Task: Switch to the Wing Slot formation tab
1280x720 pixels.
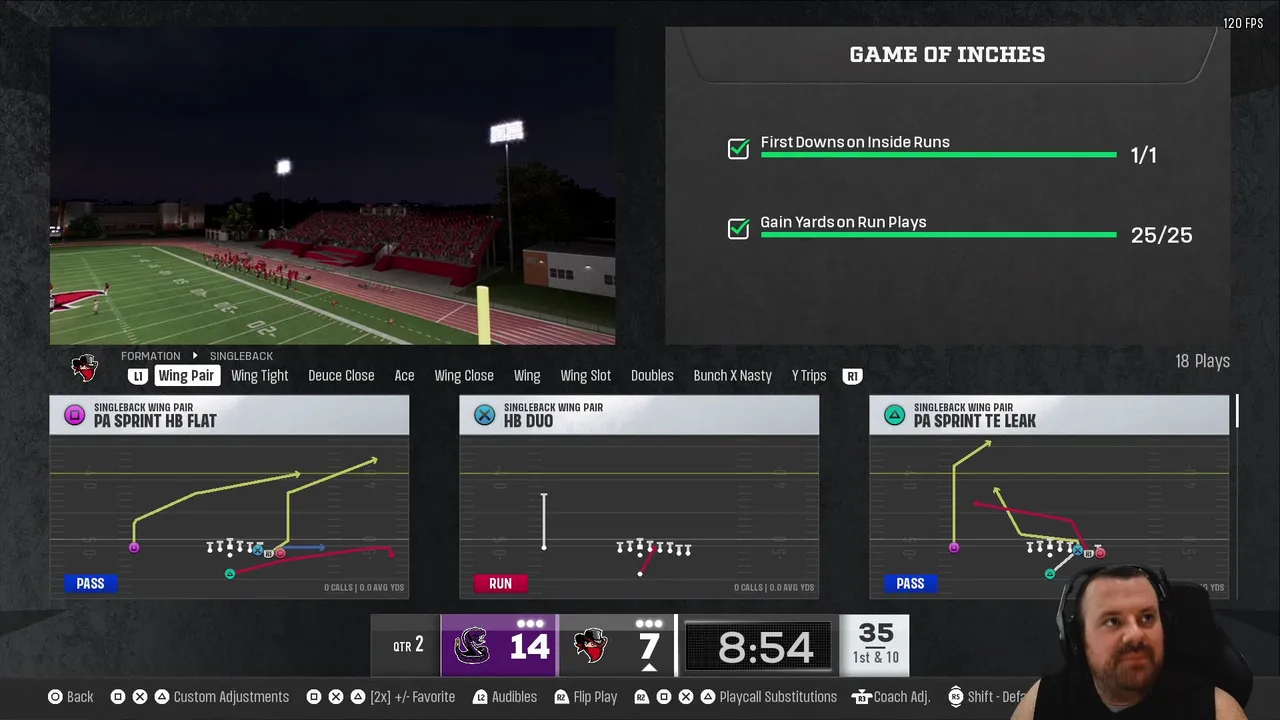Action: [x=585, y=376]
